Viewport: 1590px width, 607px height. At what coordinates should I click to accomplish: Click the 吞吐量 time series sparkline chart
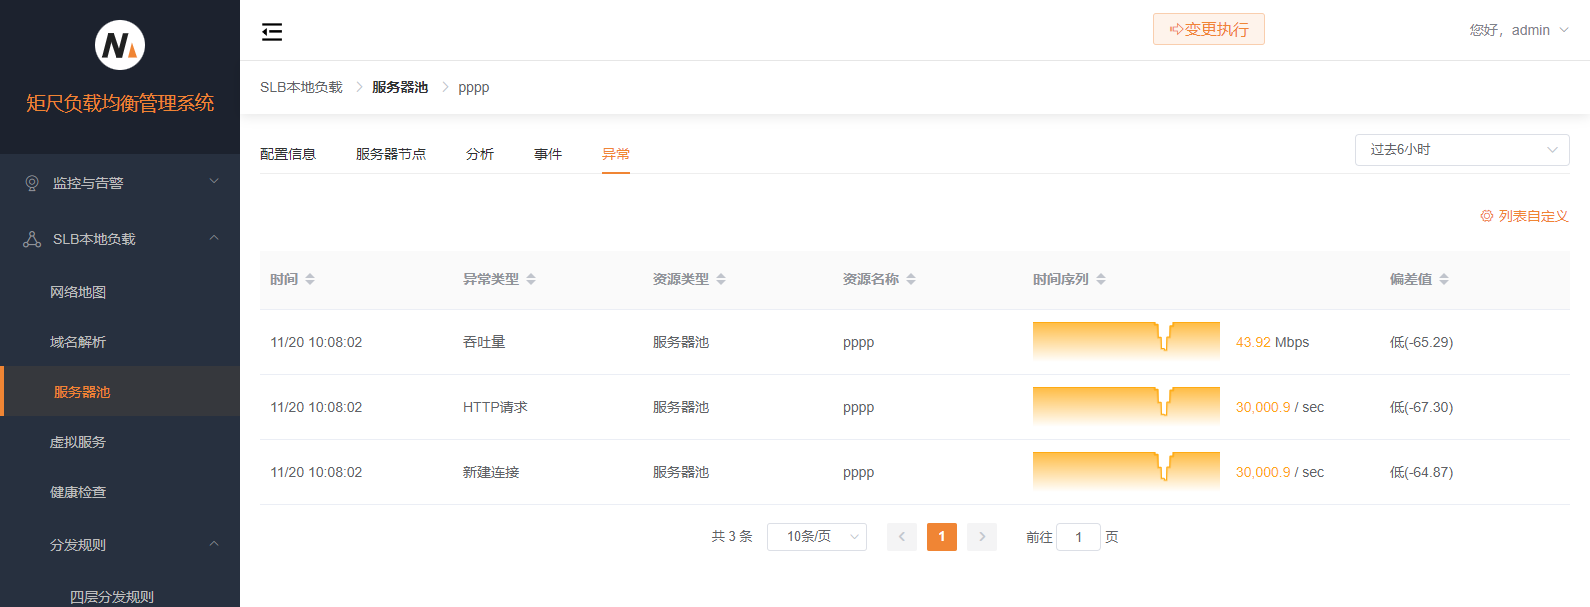click(1126, 342)
